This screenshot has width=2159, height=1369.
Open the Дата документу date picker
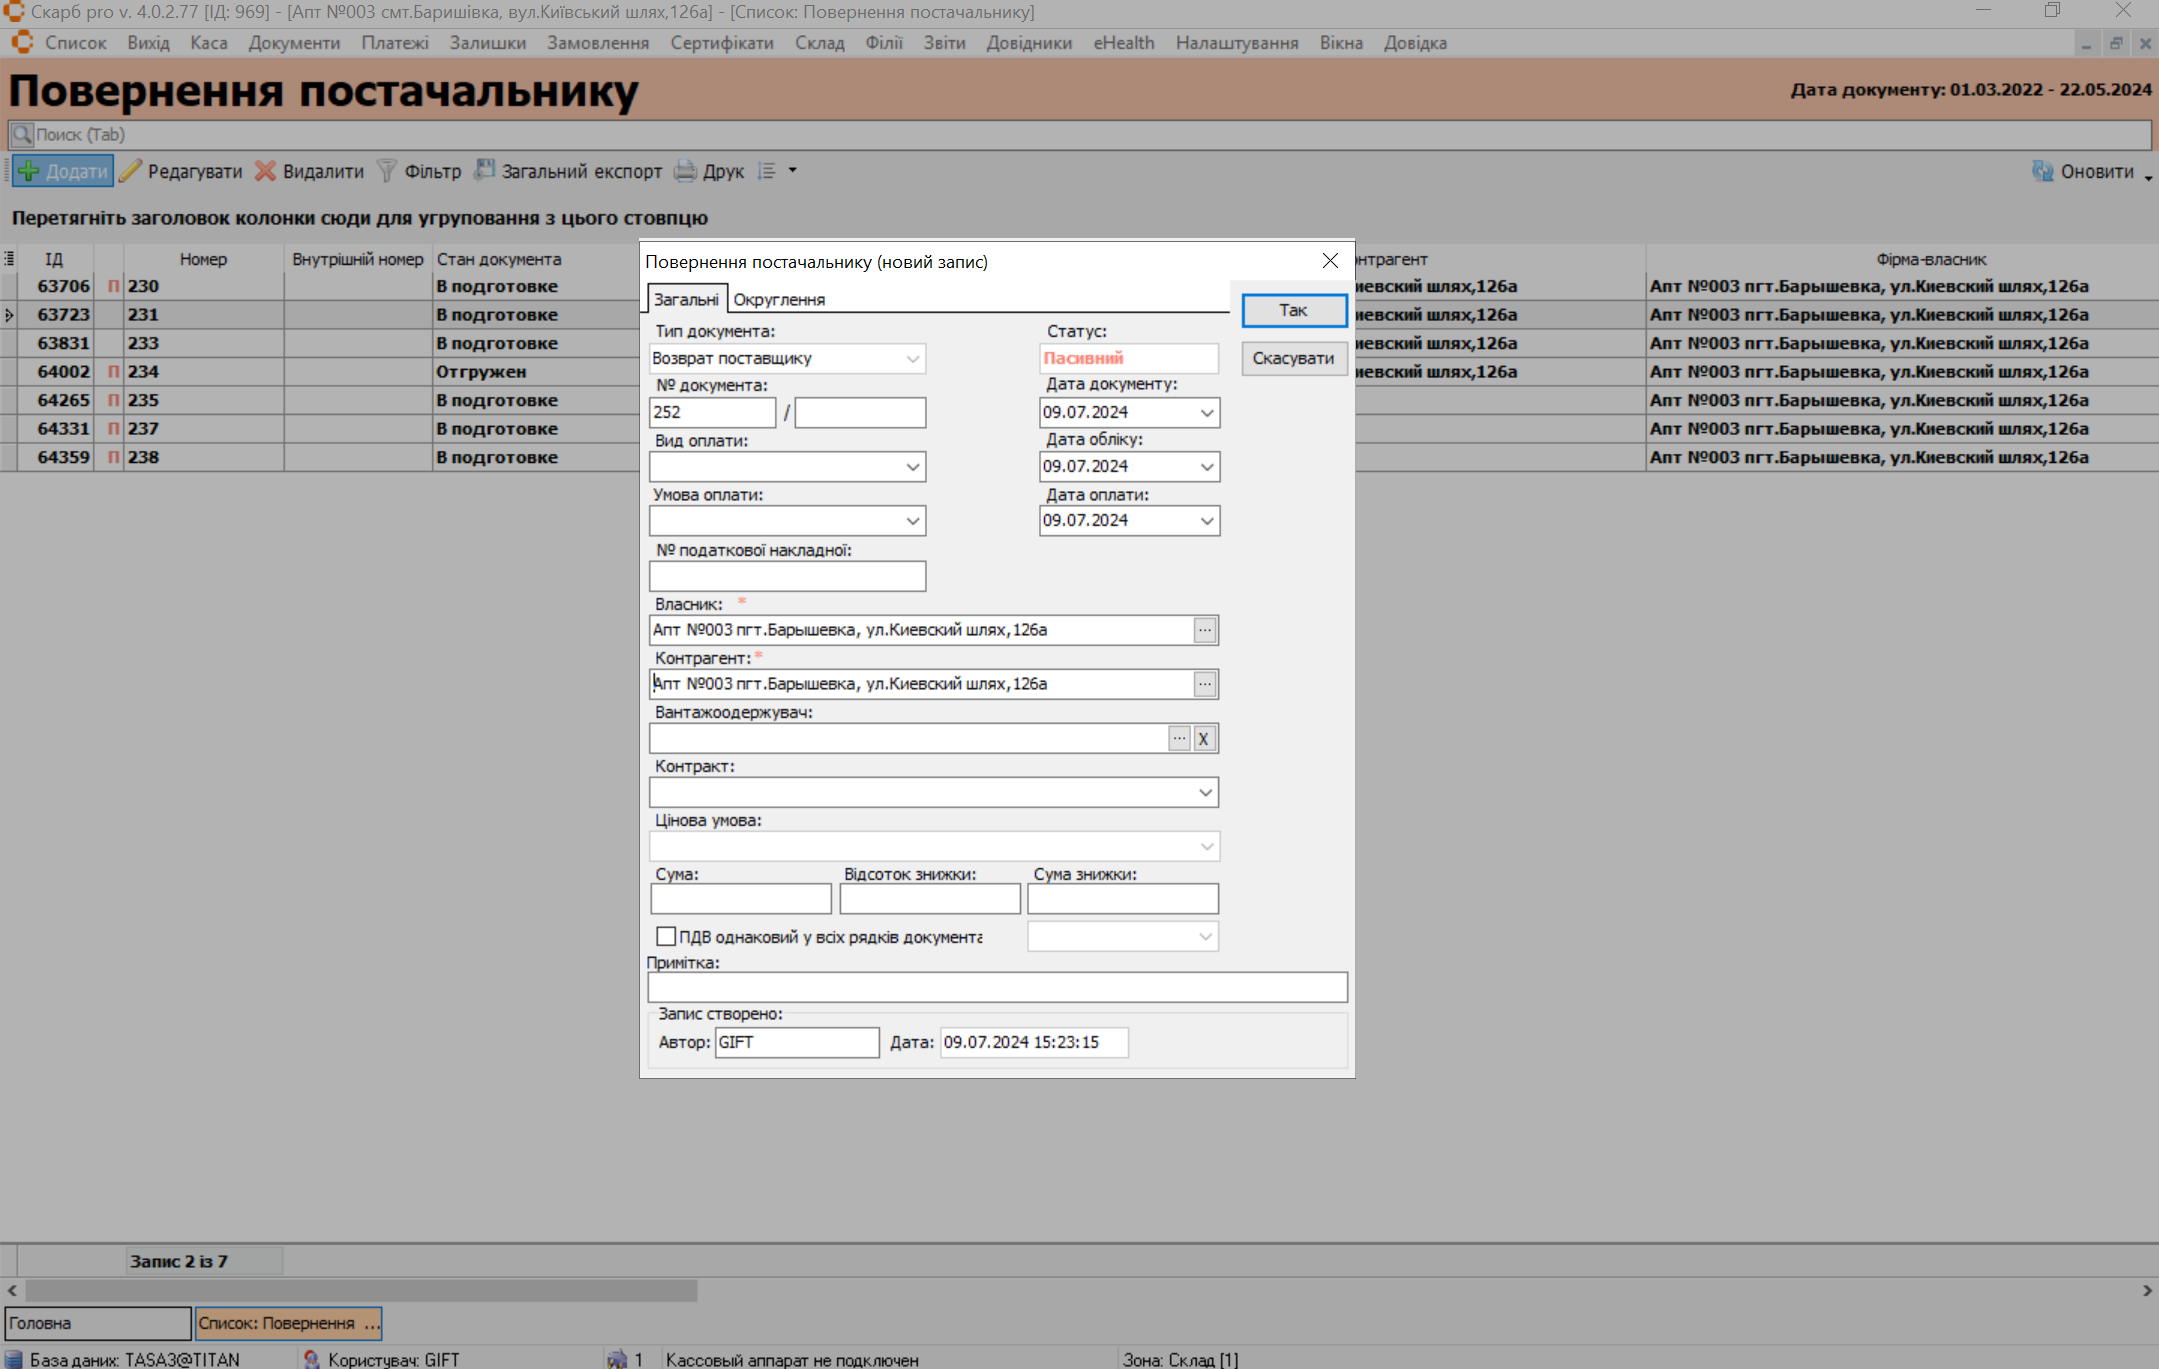click(x=1206, y=413)
